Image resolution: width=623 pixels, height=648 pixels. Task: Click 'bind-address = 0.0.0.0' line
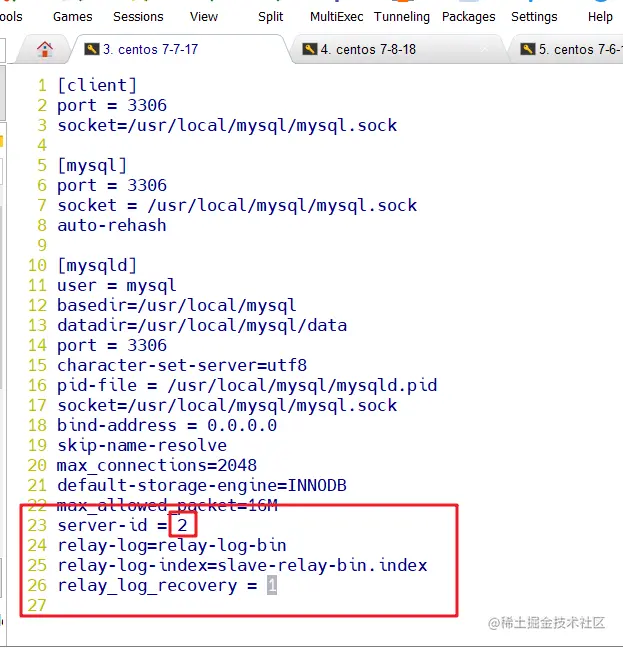coord(167,426)
